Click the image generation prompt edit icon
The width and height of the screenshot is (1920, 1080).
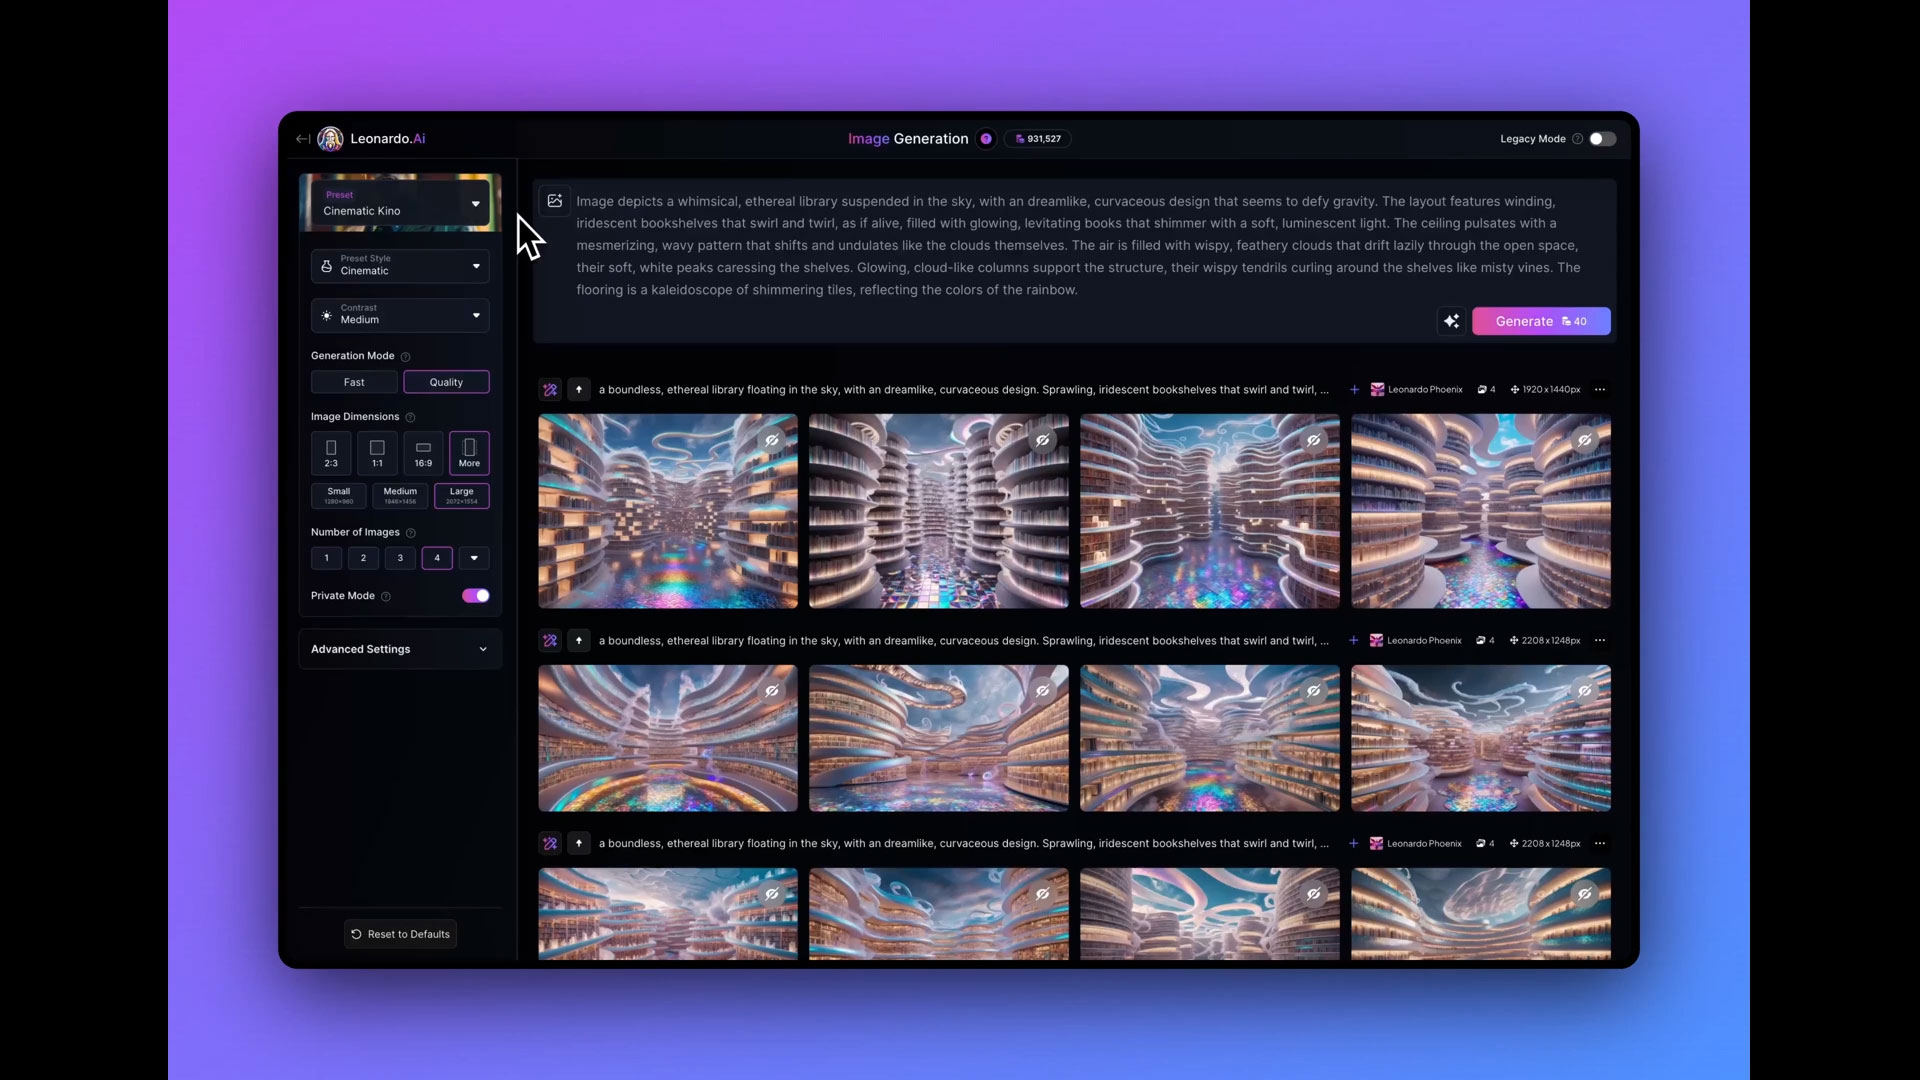[x=554, y=202]
